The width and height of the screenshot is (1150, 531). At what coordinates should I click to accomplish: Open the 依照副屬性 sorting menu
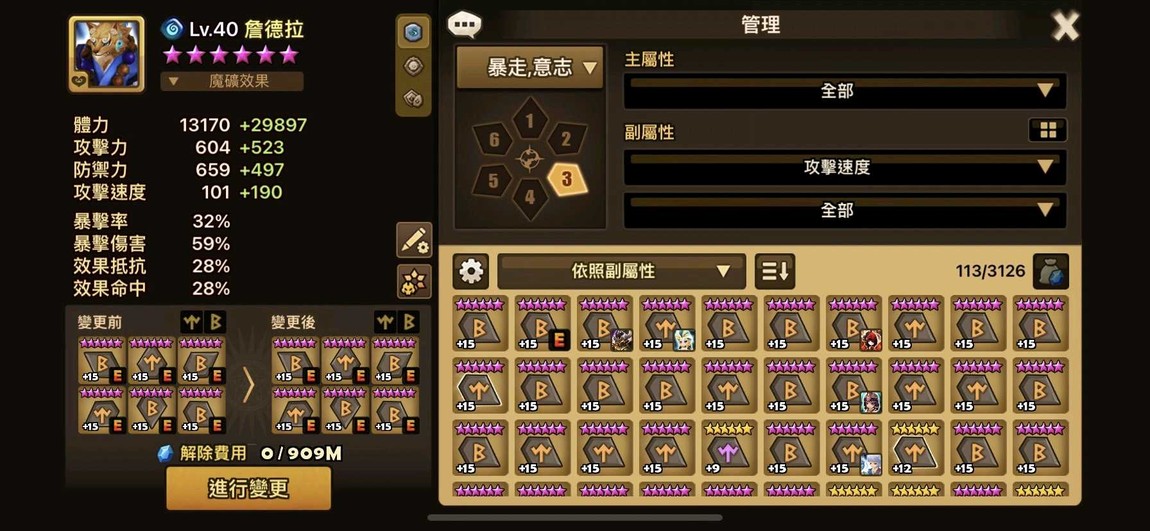pos(621,272)
